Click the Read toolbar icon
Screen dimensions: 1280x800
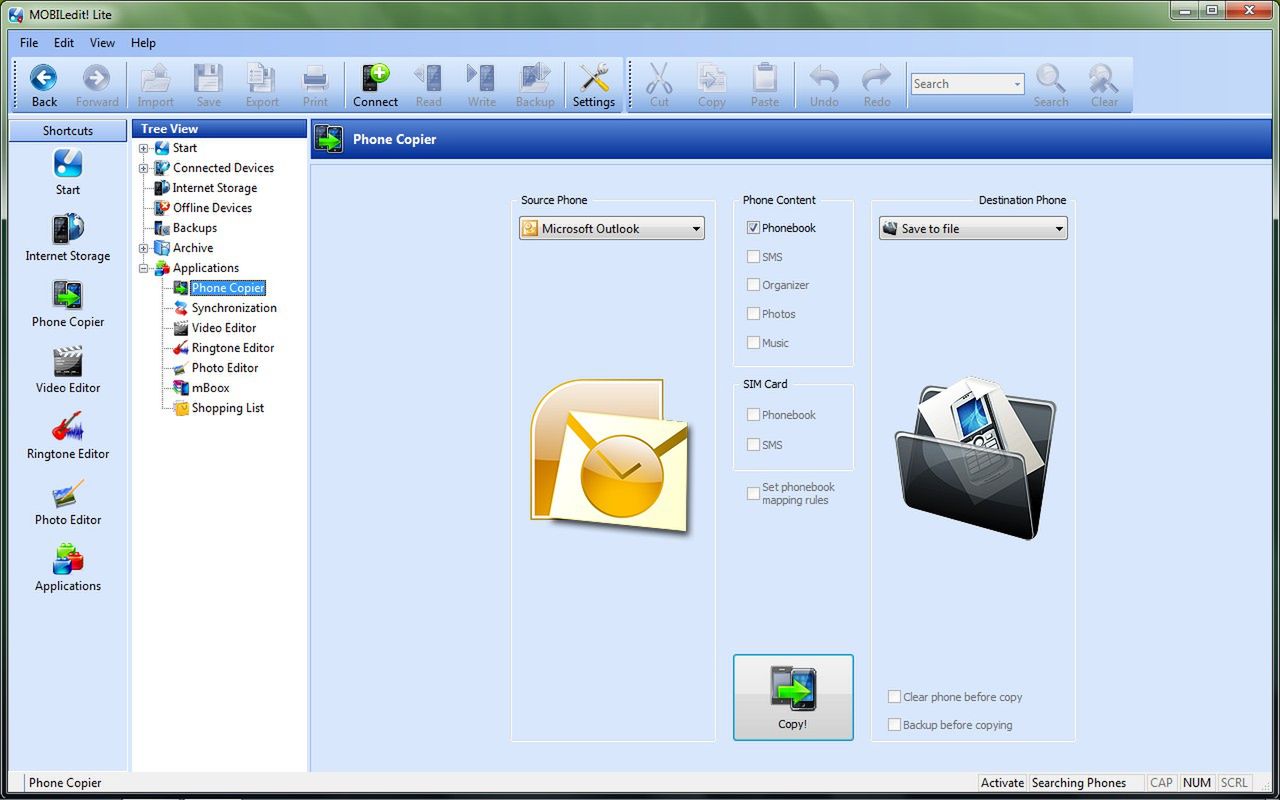pos(428,85)
